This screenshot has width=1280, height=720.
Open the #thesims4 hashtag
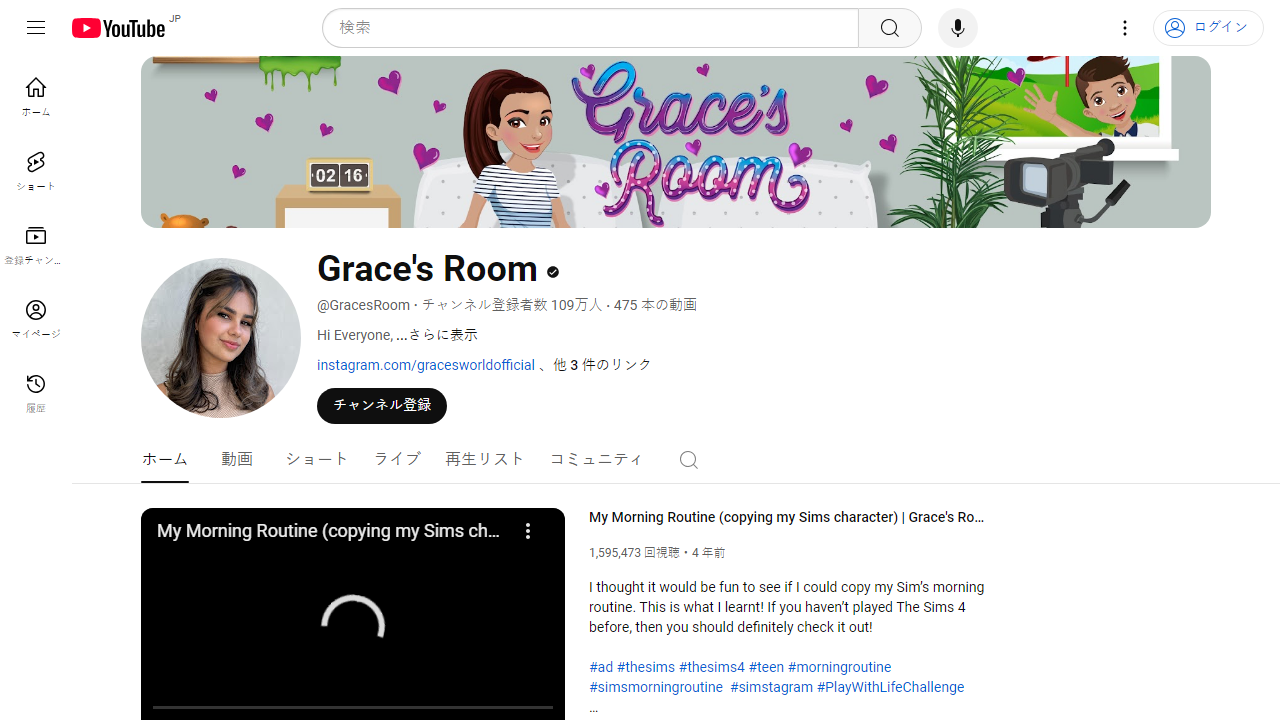(712, 667)
